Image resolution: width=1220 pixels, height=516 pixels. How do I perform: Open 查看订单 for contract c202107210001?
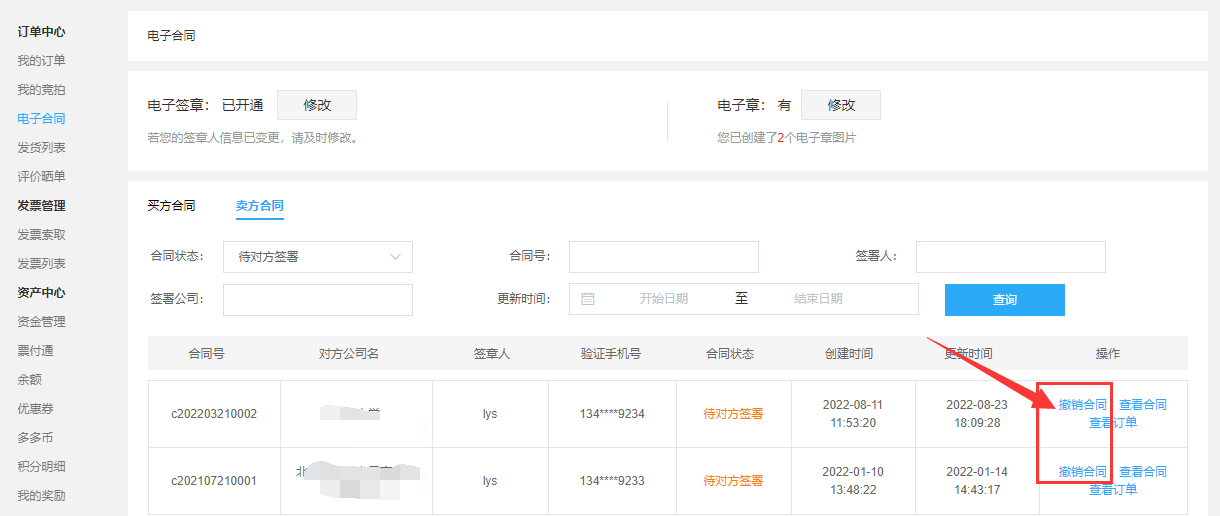click(x=1112, y=490)
